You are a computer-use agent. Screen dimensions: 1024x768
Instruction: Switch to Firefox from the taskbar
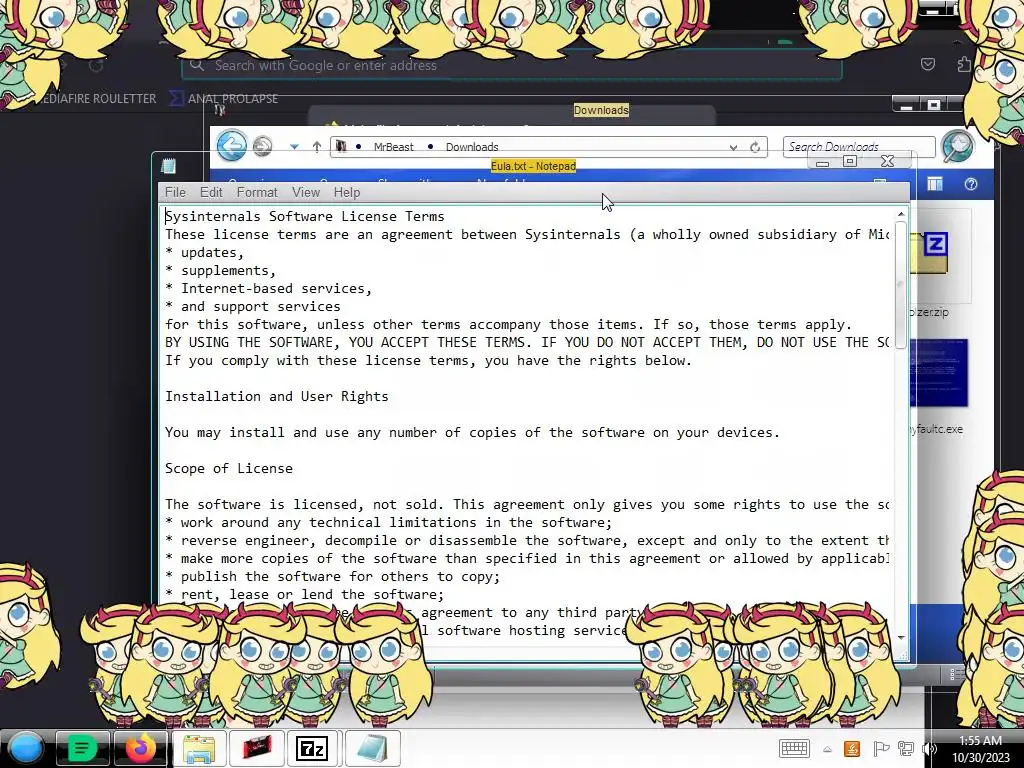(x=140, y=748)
